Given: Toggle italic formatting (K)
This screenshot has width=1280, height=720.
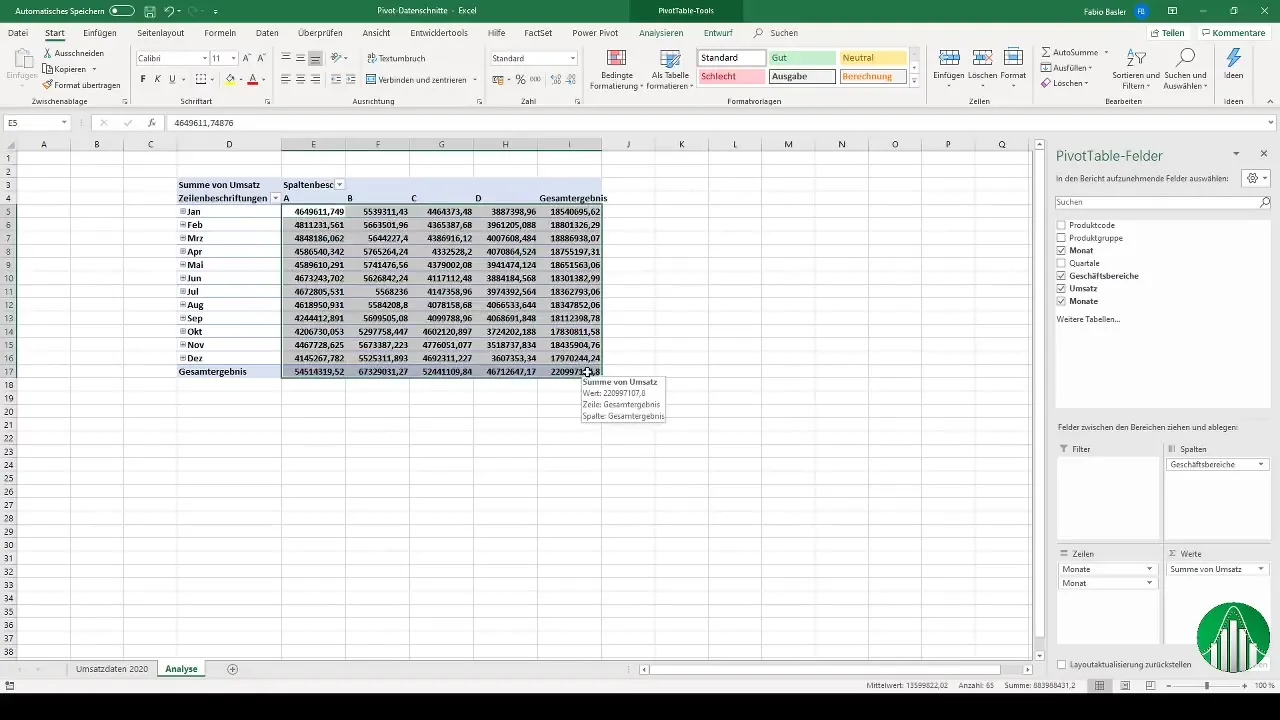Looking at the screenshot, I should pyautogui.click(x=158, y=79).
